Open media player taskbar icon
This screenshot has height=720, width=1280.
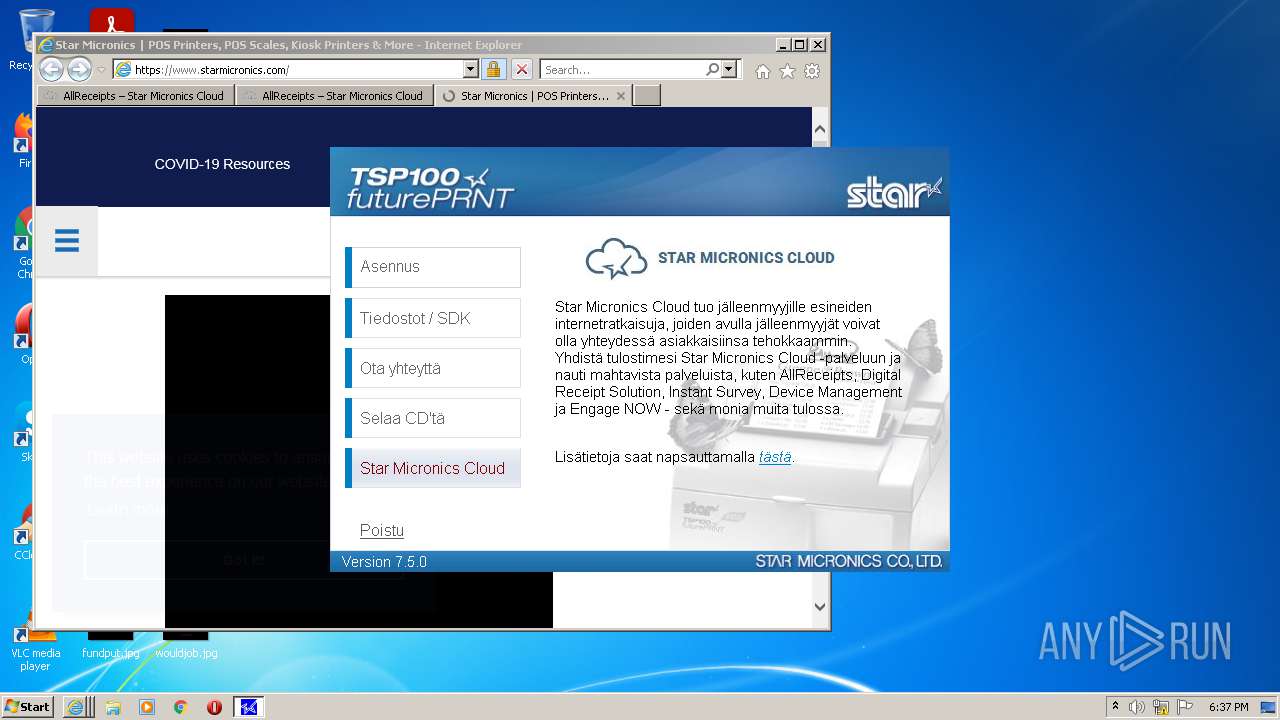[x=147, y=707]
